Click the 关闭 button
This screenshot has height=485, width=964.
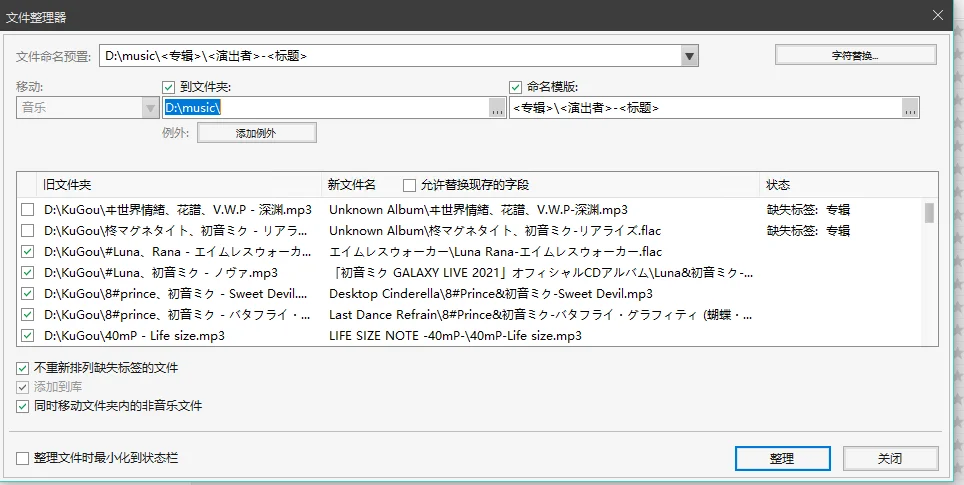coord(890,459)
